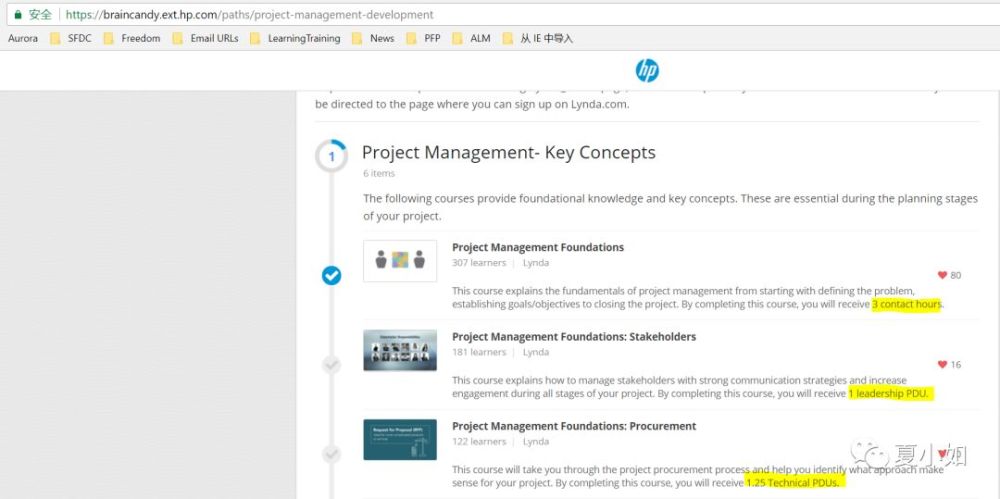1000x499 pixels.
Task: Open the Freedom bookmark folder
Action: [x=131, y=38]
